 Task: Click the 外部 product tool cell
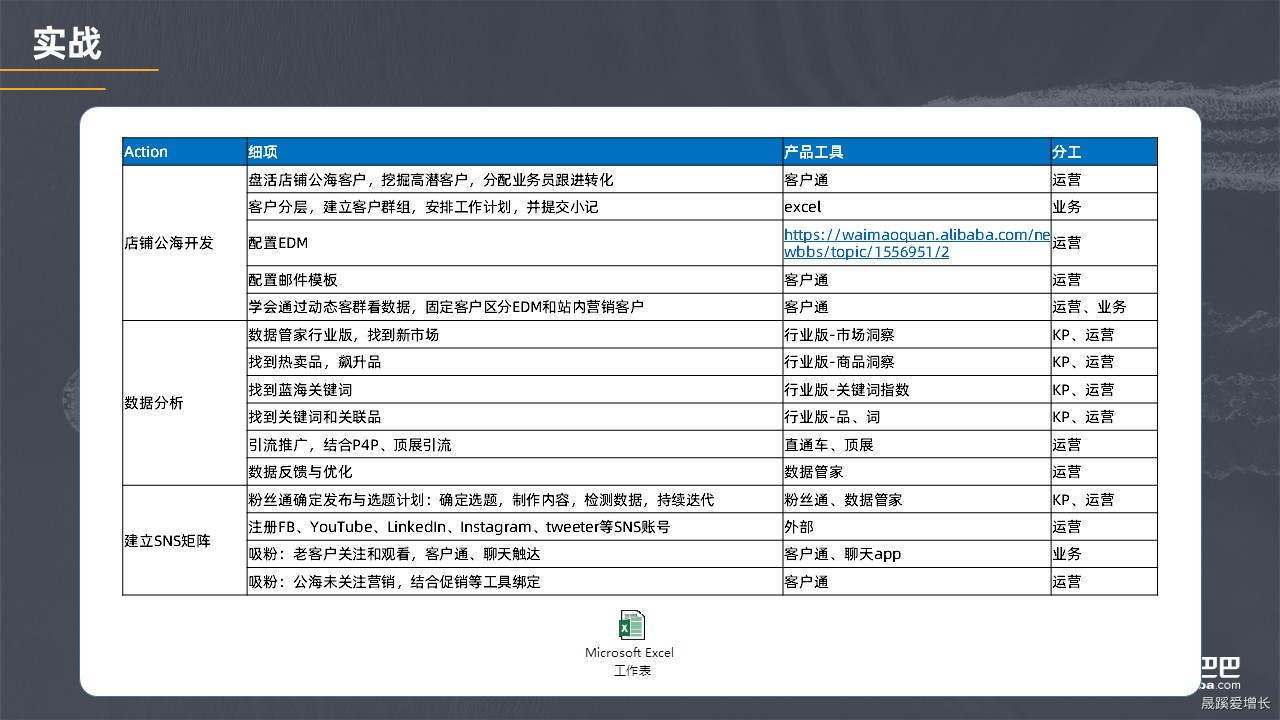tap(916, 527)
